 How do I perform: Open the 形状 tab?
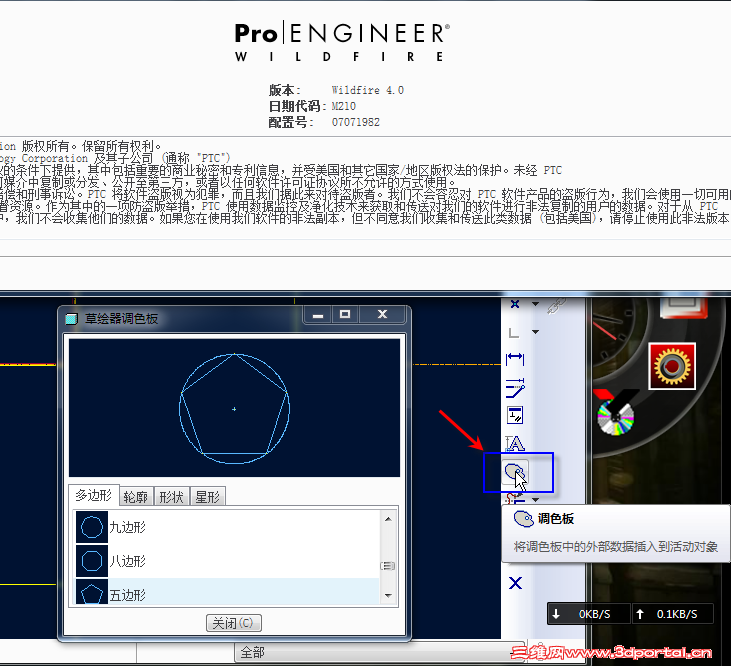click(172, 497)
